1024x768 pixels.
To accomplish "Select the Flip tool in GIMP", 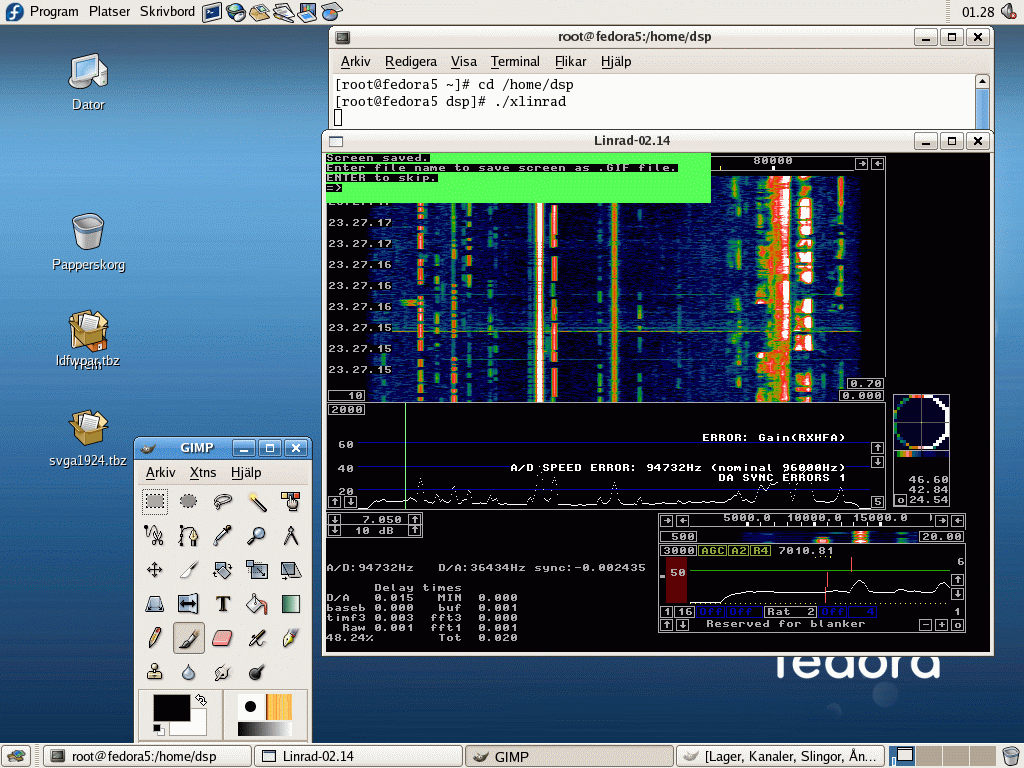I will click(x=189, y=603).
